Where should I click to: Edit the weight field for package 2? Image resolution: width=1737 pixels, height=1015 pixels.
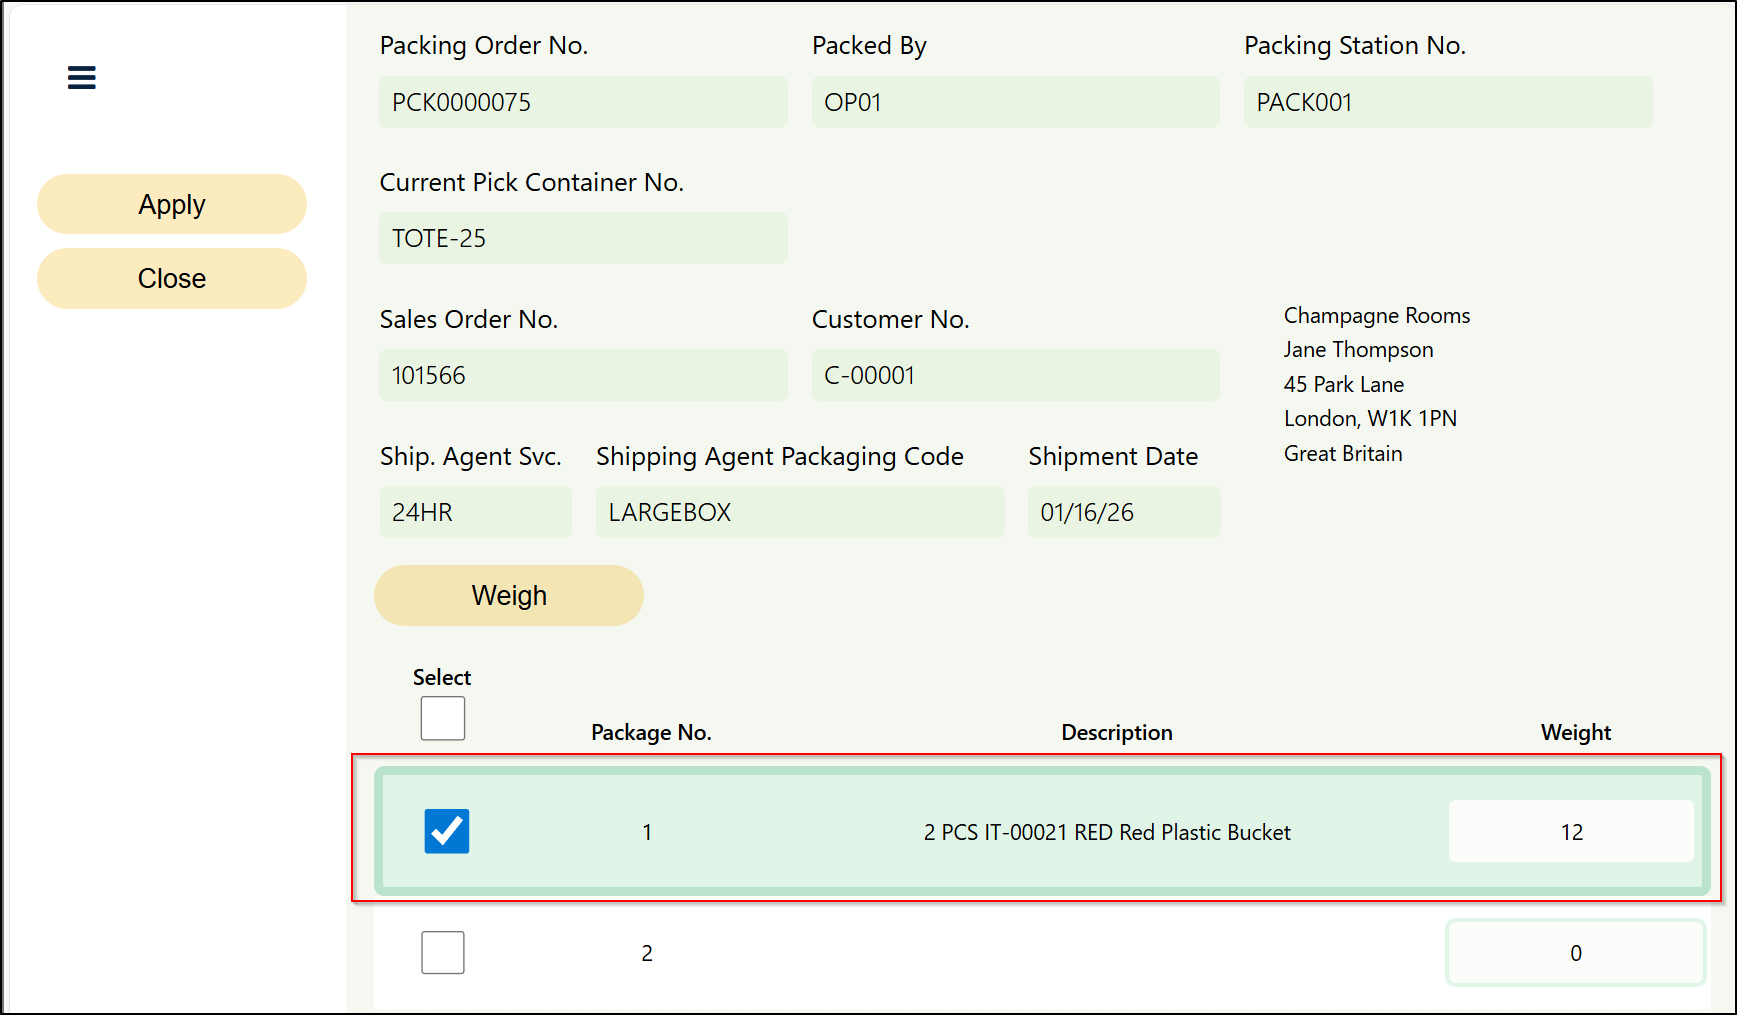coord(1575,953)
